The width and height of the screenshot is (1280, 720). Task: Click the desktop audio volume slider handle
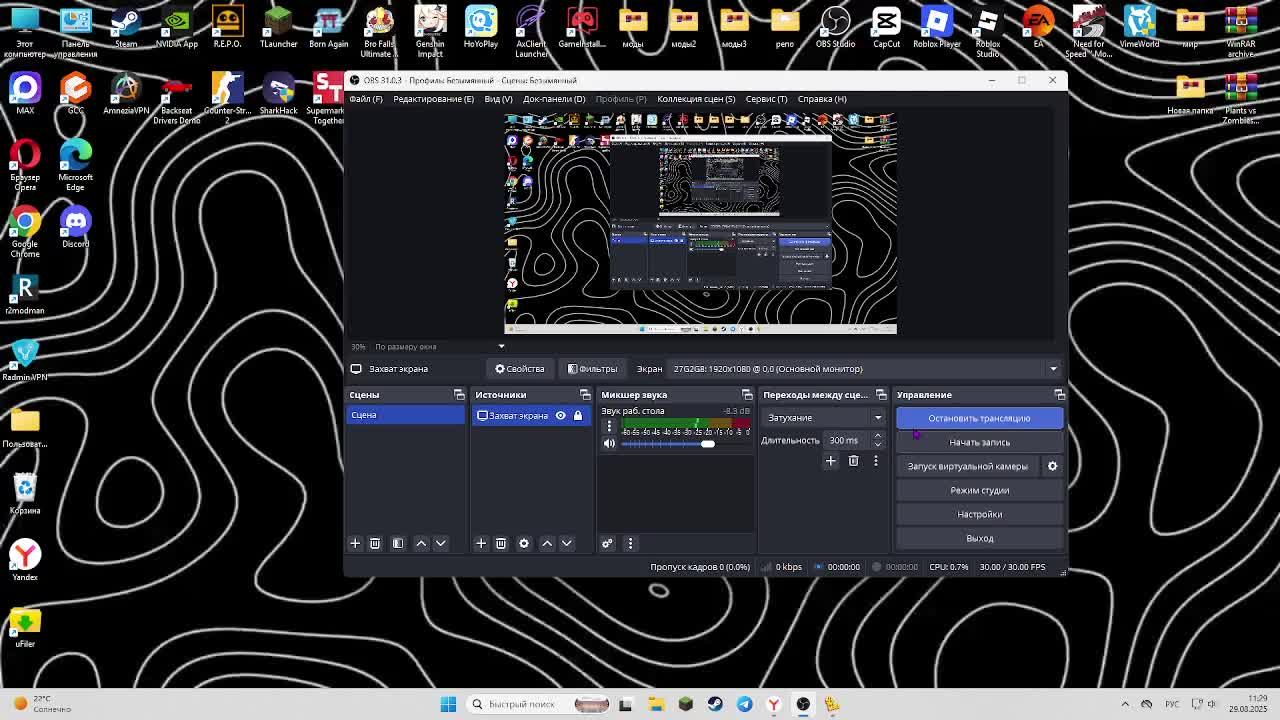coord(708,444)
